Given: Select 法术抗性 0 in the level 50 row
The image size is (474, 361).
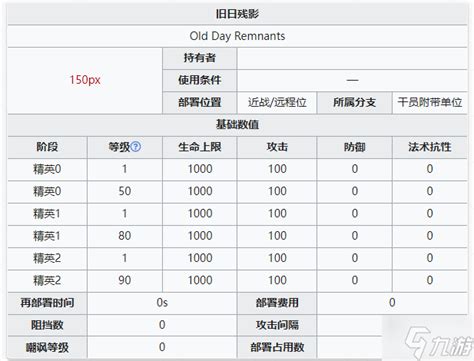Looking at the screenshot, I should tap(430, 191).
